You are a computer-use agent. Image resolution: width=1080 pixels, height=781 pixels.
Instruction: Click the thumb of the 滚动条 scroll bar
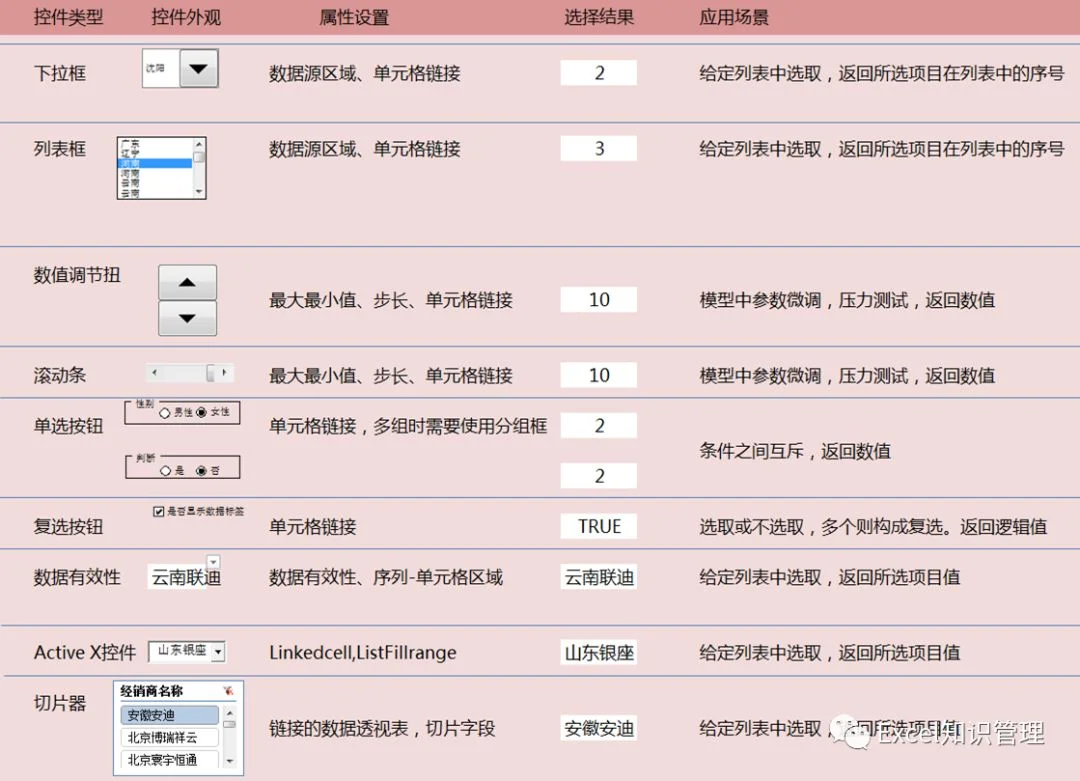point(211,373)
